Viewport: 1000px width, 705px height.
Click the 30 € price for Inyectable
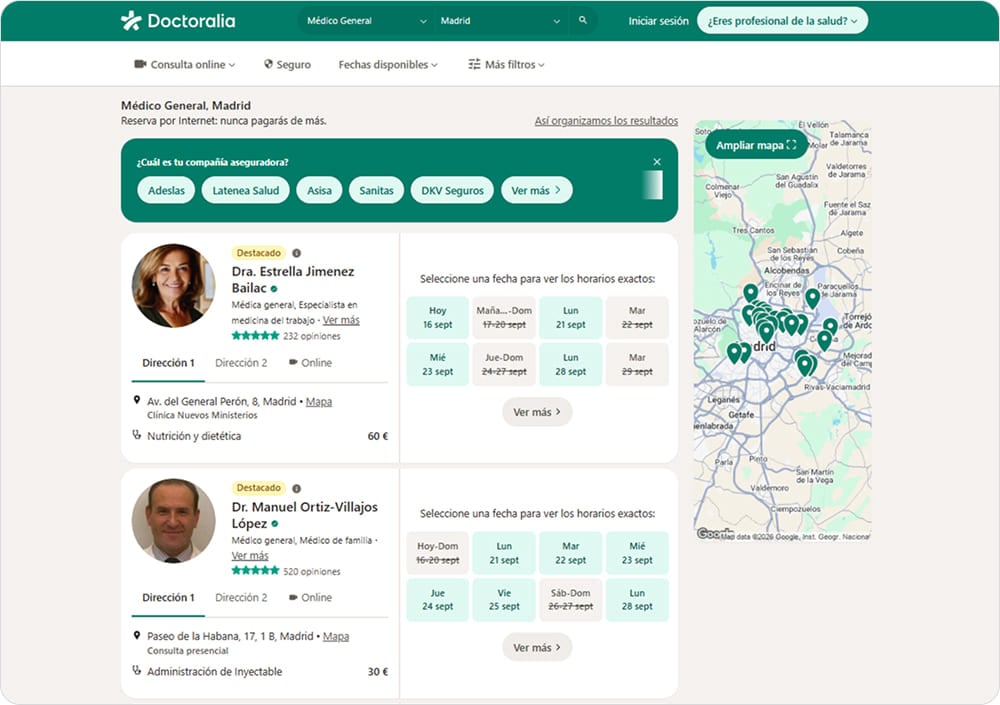378,671
